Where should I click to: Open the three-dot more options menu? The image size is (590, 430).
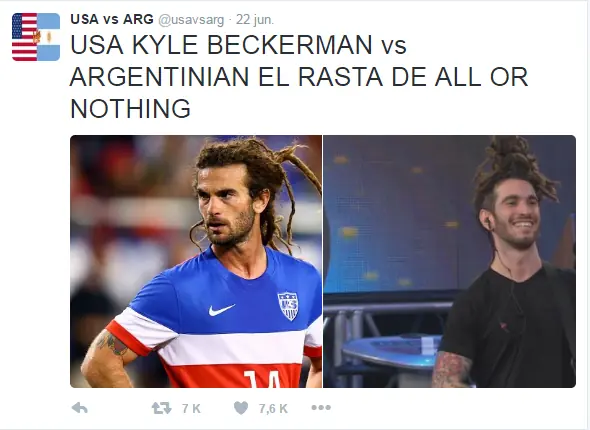coord(321,407)
